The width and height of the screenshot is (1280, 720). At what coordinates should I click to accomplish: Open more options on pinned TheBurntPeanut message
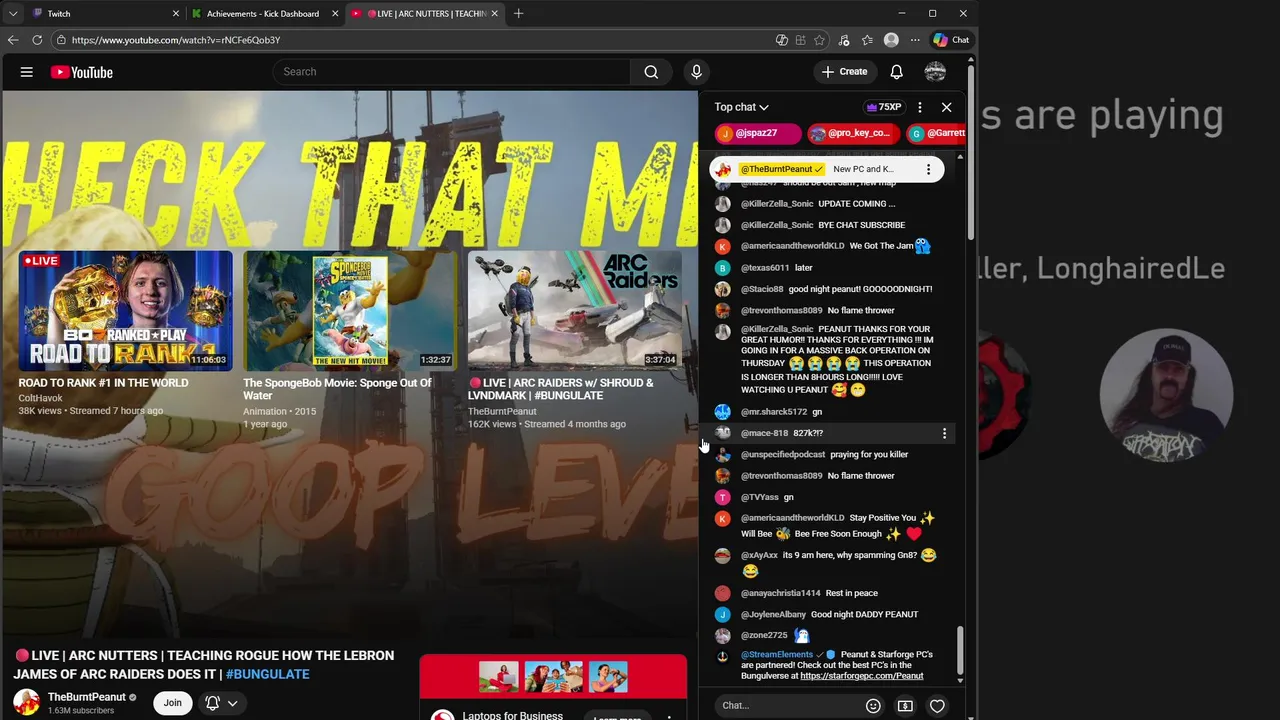click(x=928, y=169)
